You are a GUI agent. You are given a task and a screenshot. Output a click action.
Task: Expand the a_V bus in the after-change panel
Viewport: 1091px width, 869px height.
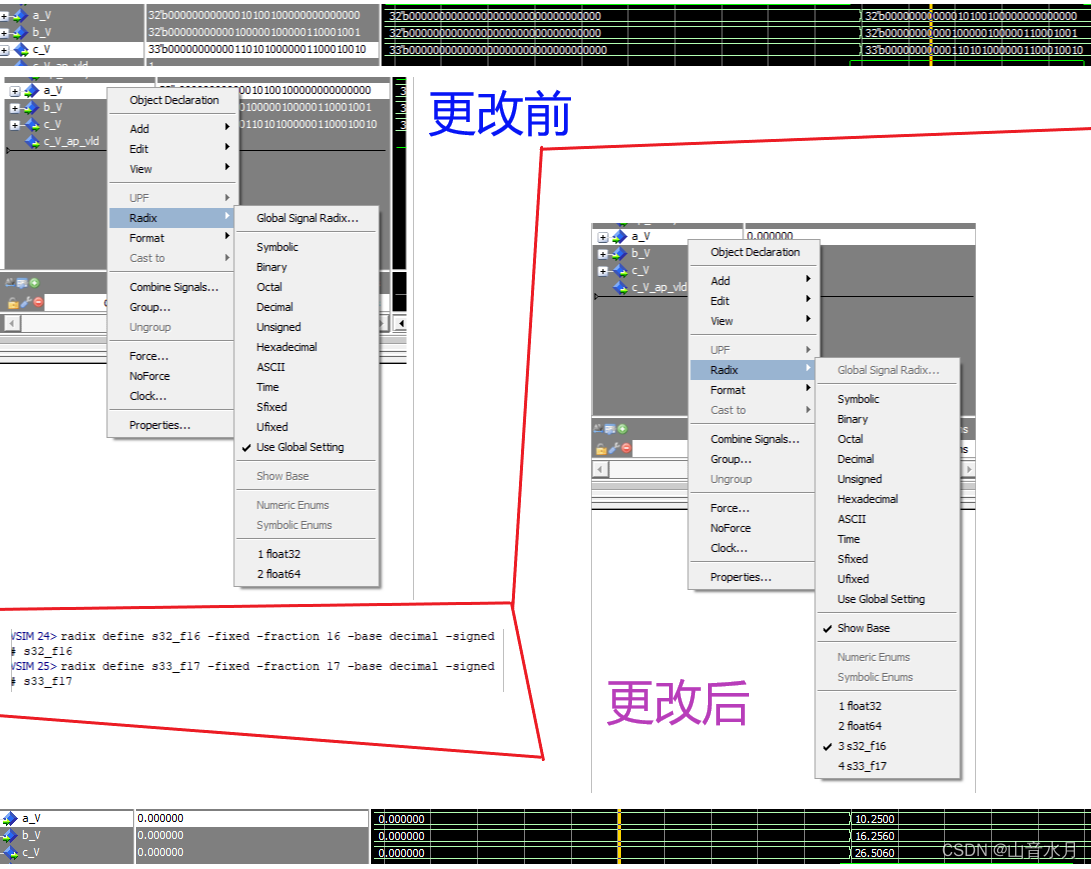(603, 237)
